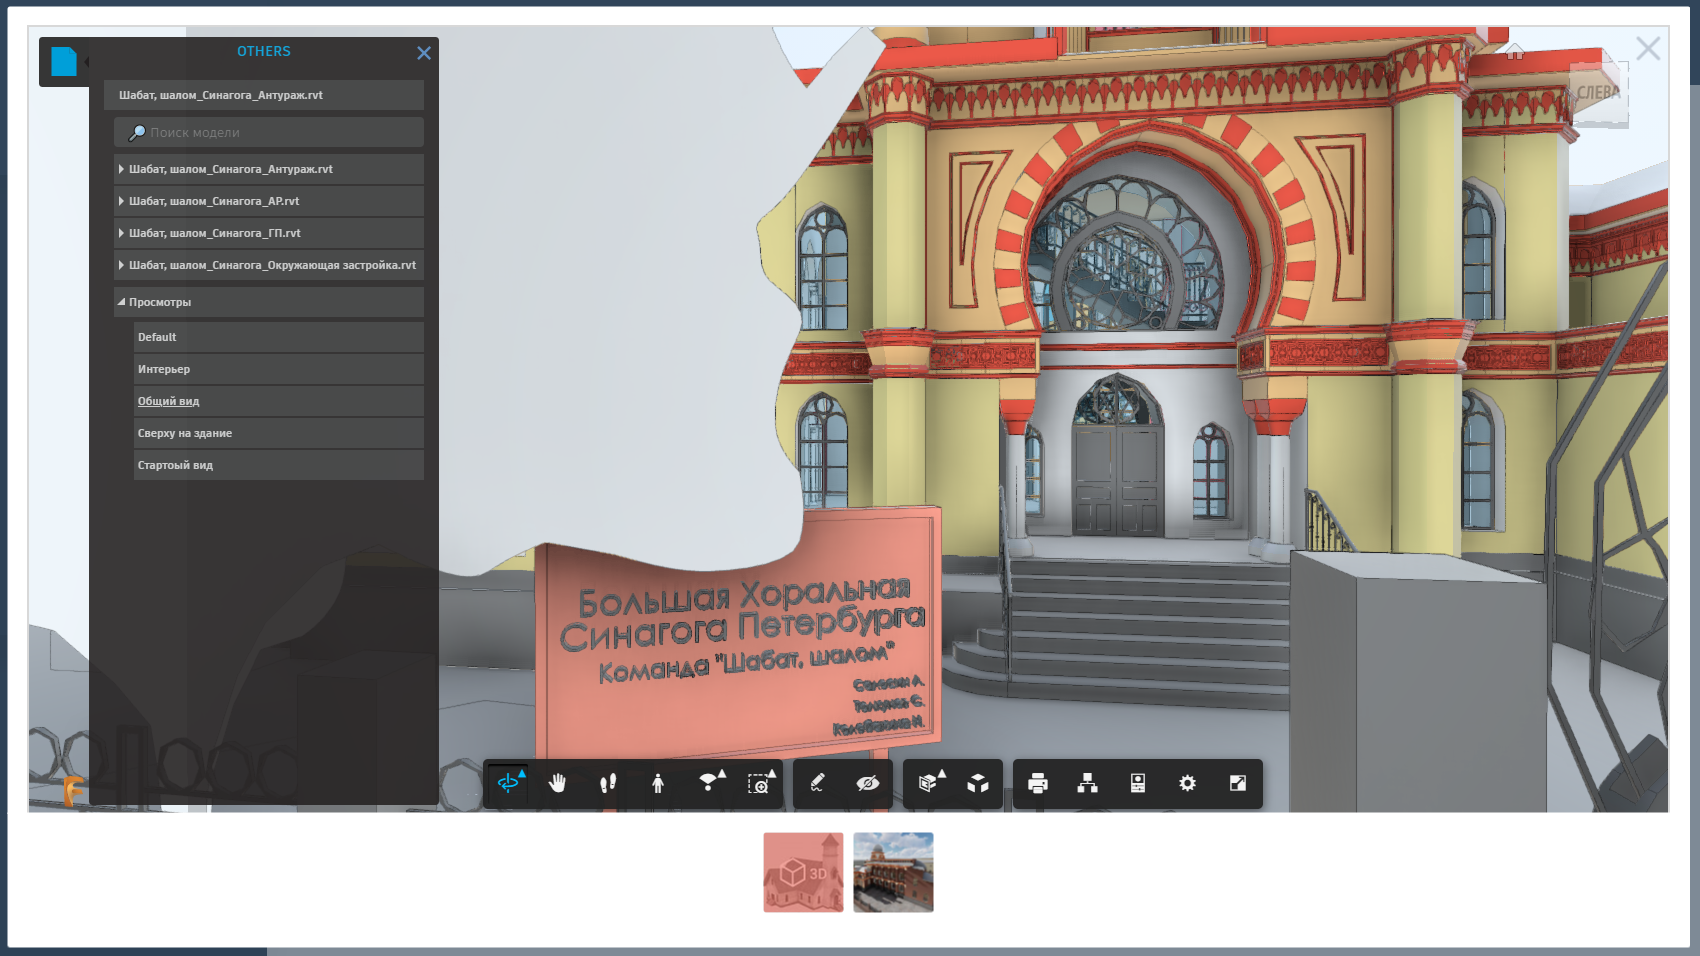The height and width of the screenshot is (956, 1700).
Task: Collapse the Просмотры section
Action: click(x=122, y=302)
